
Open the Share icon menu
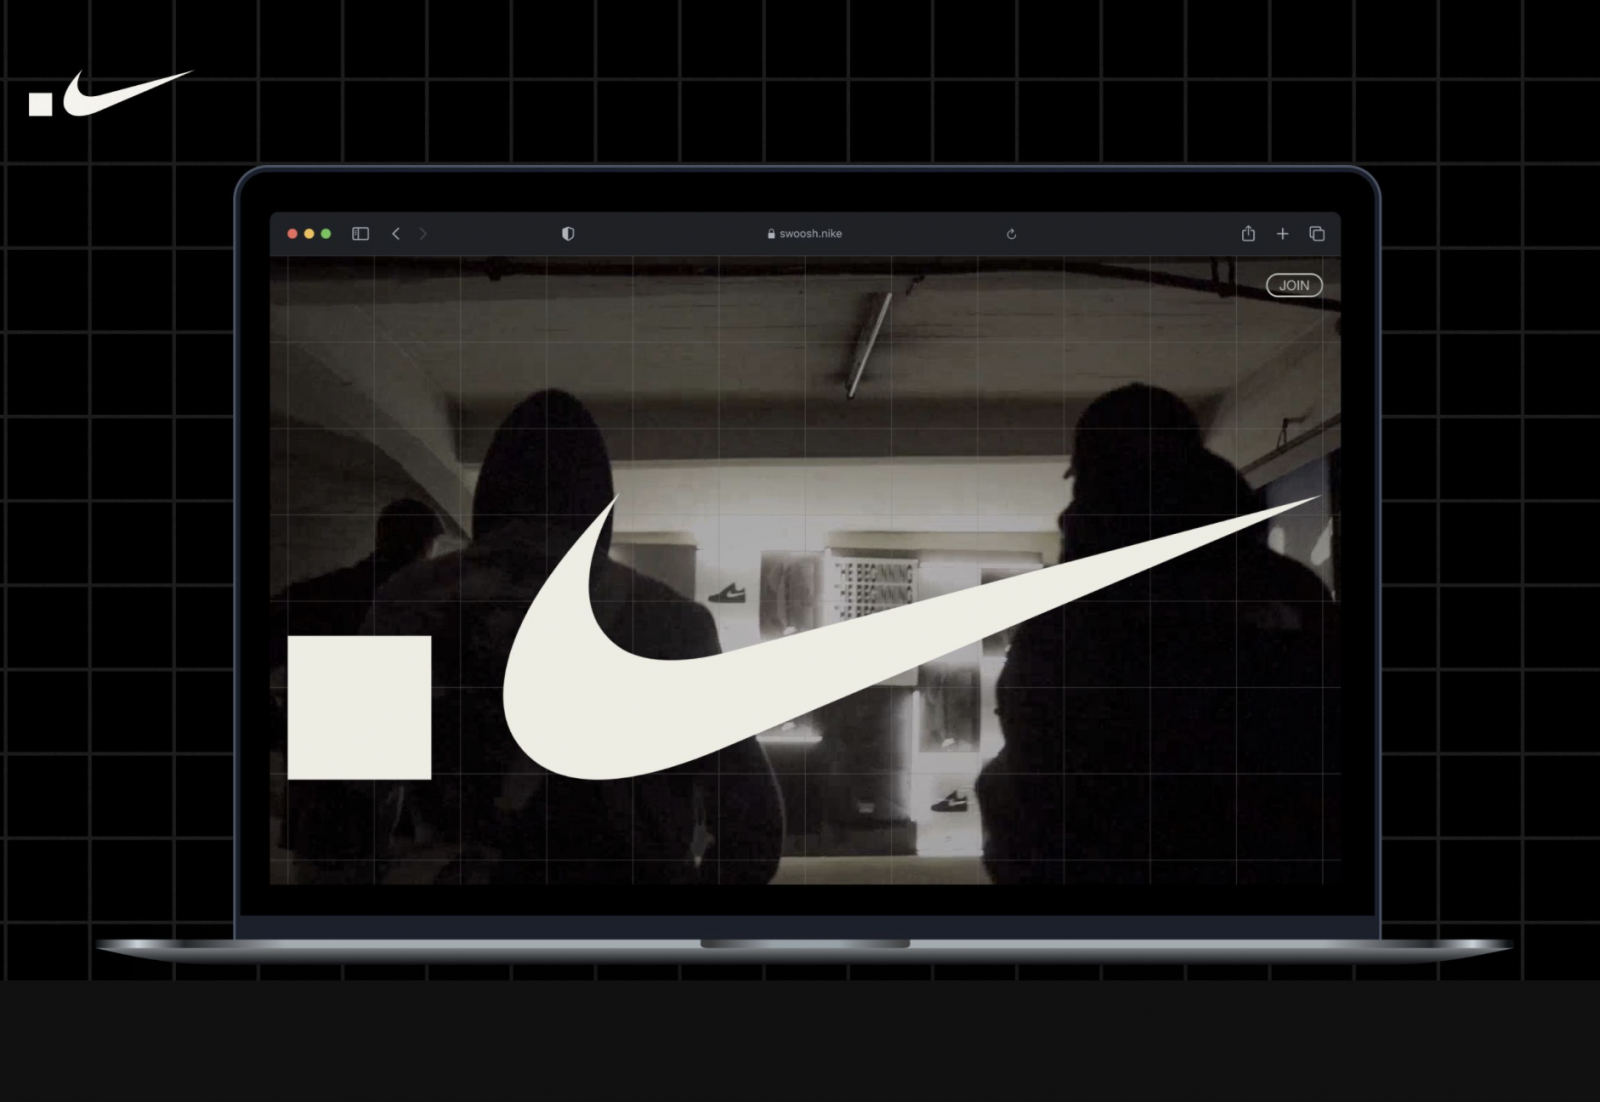point(1248,233)
